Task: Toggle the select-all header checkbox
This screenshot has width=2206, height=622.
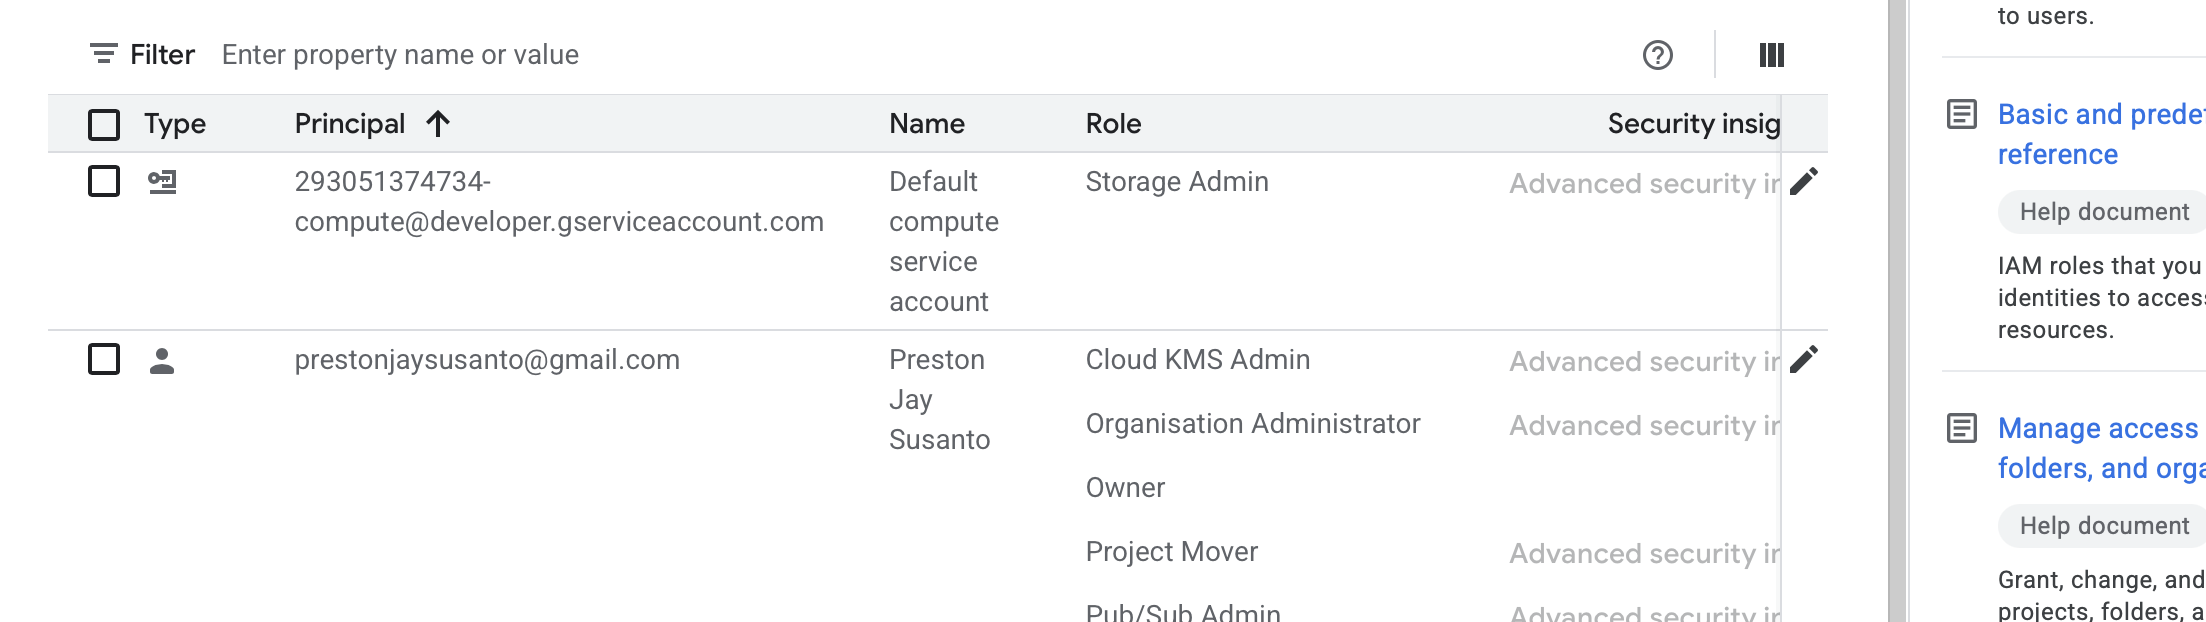Action: [104, 125]
